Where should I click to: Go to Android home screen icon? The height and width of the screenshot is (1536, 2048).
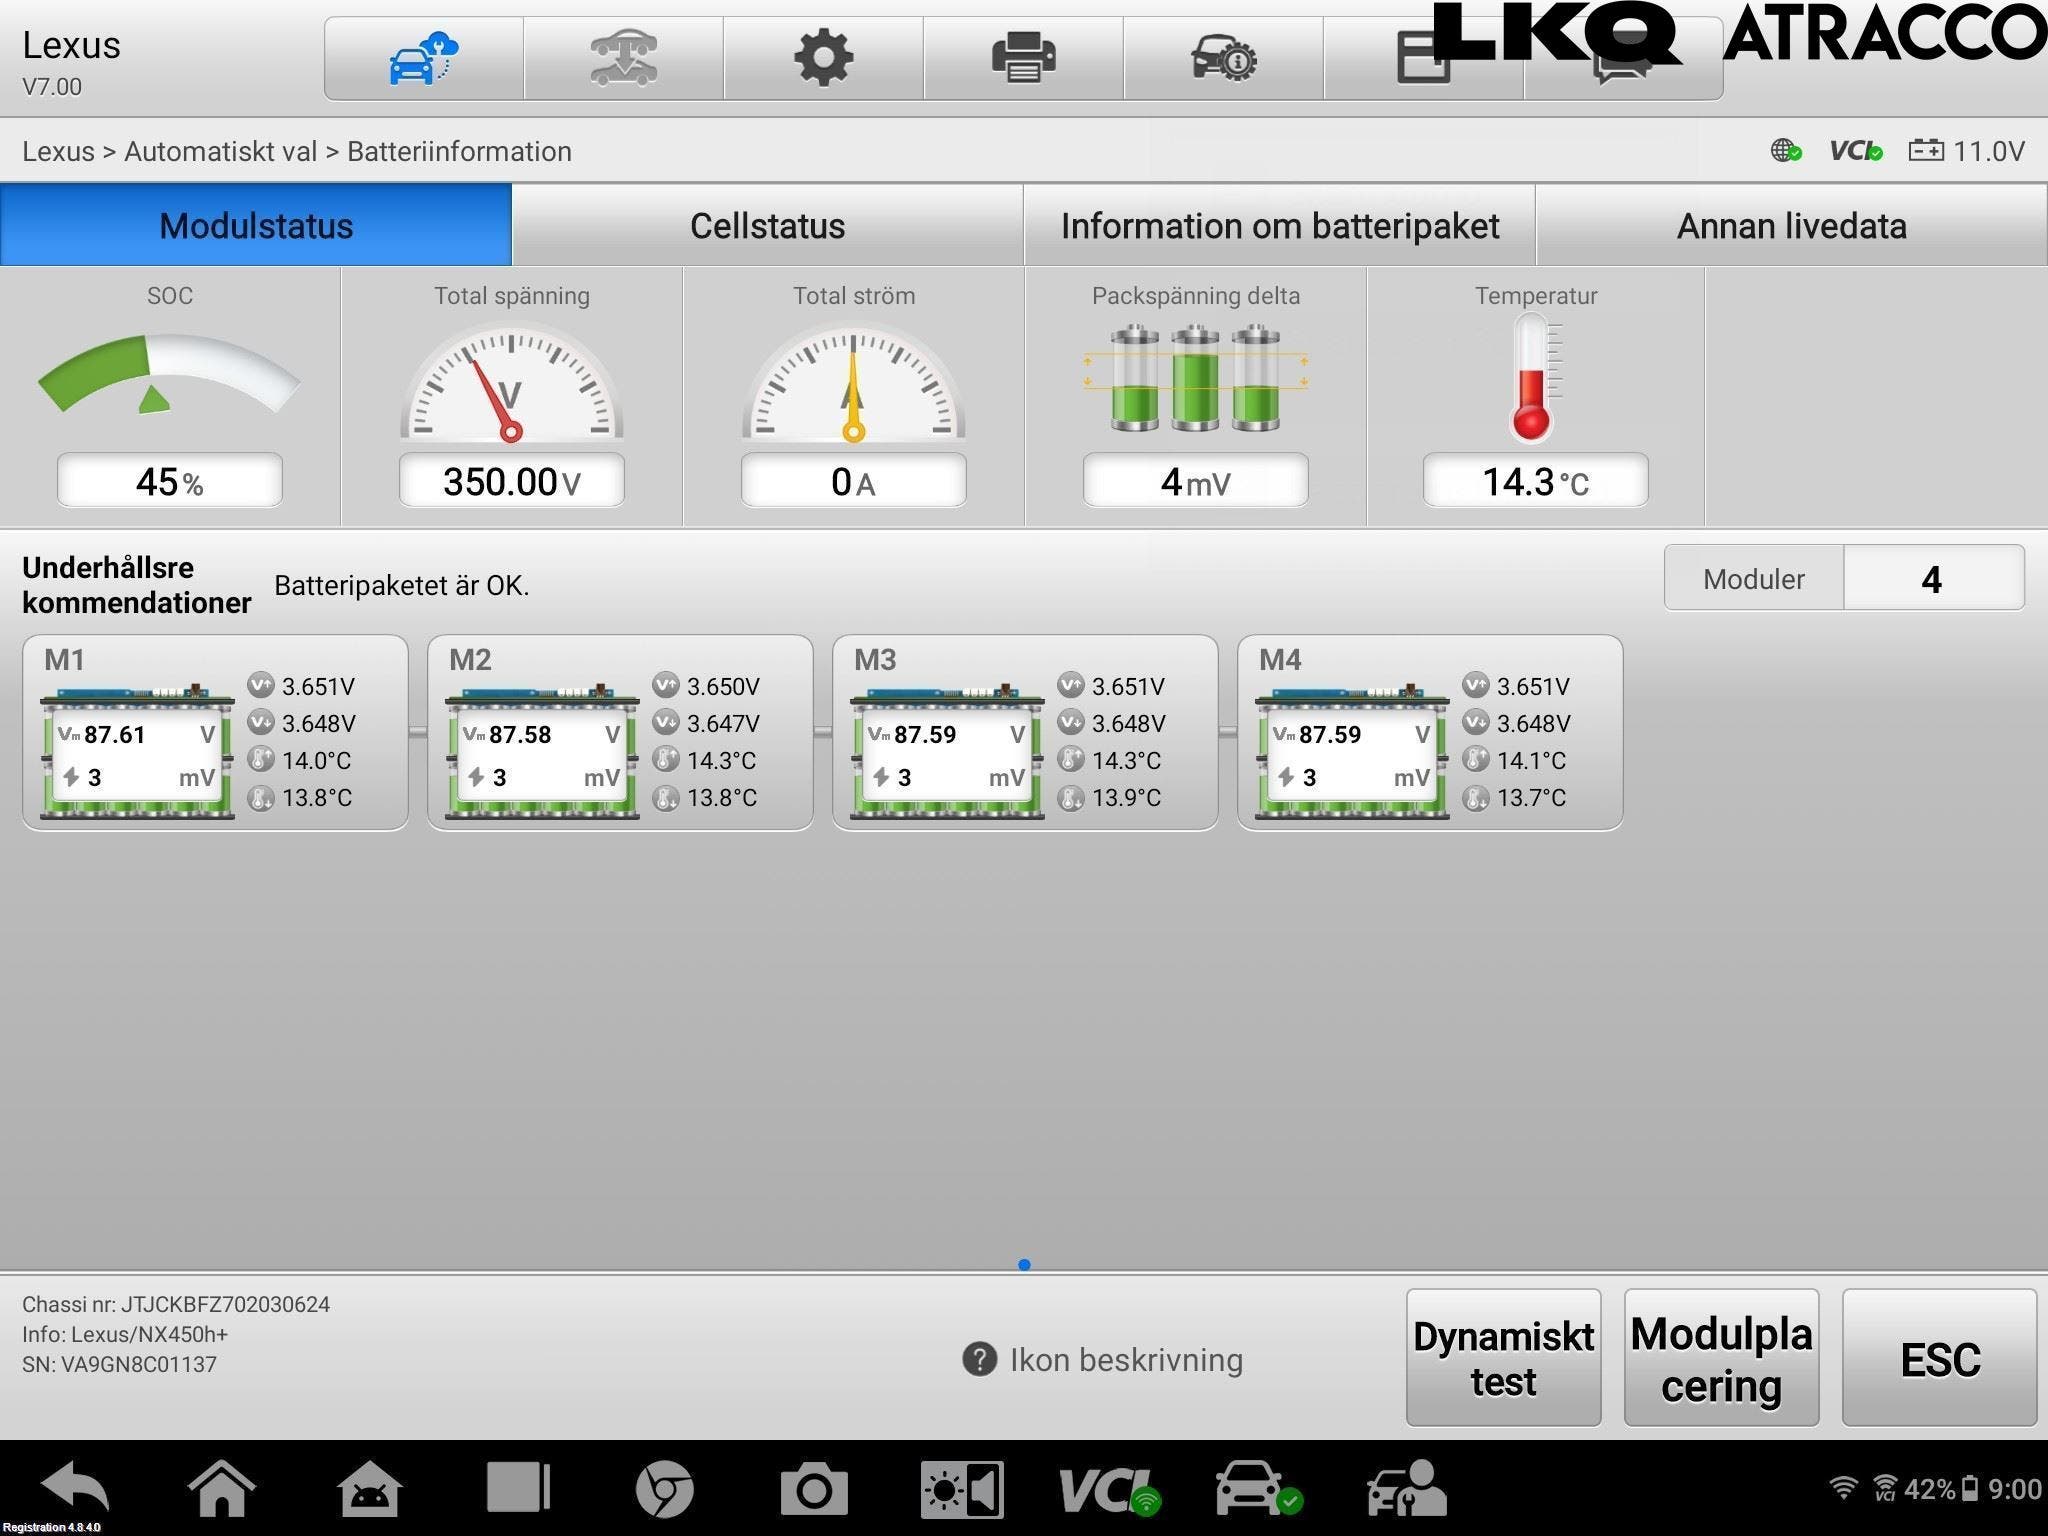pos(221,1489)
